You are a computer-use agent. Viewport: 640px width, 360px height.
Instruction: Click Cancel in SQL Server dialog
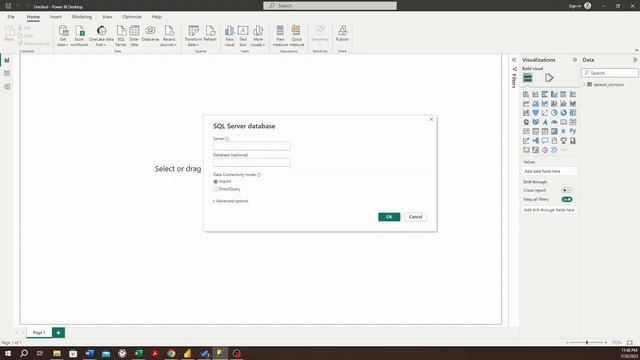click(416, 217)
